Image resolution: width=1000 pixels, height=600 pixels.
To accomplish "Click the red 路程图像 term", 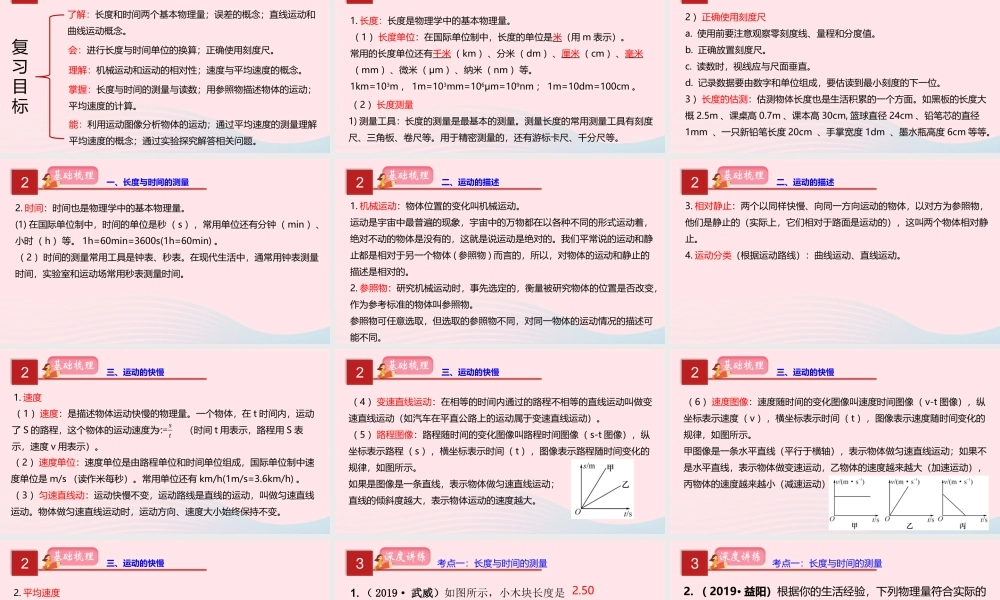I will 395,434.
